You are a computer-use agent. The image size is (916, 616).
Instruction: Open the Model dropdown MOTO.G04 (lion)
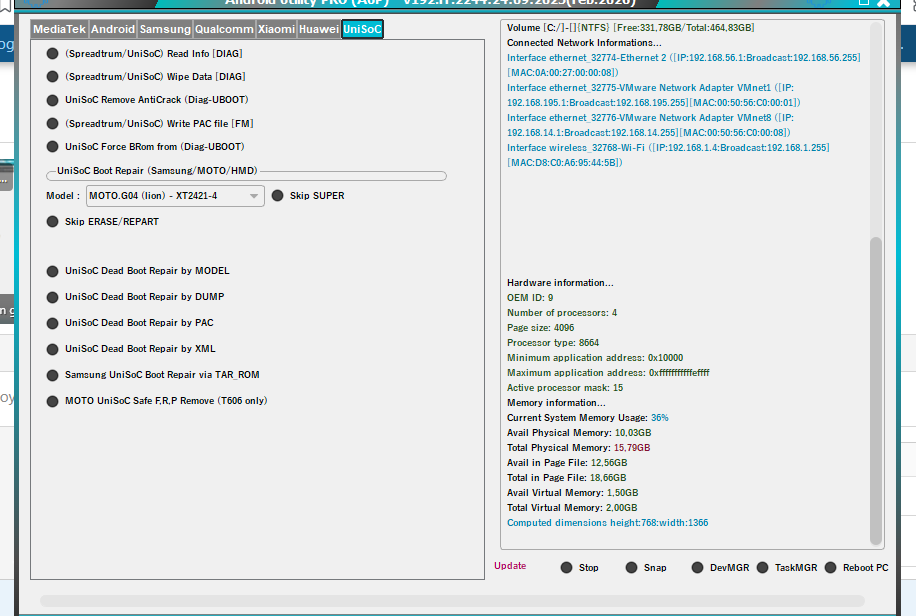pyautogui.click(x=175, y=196)
